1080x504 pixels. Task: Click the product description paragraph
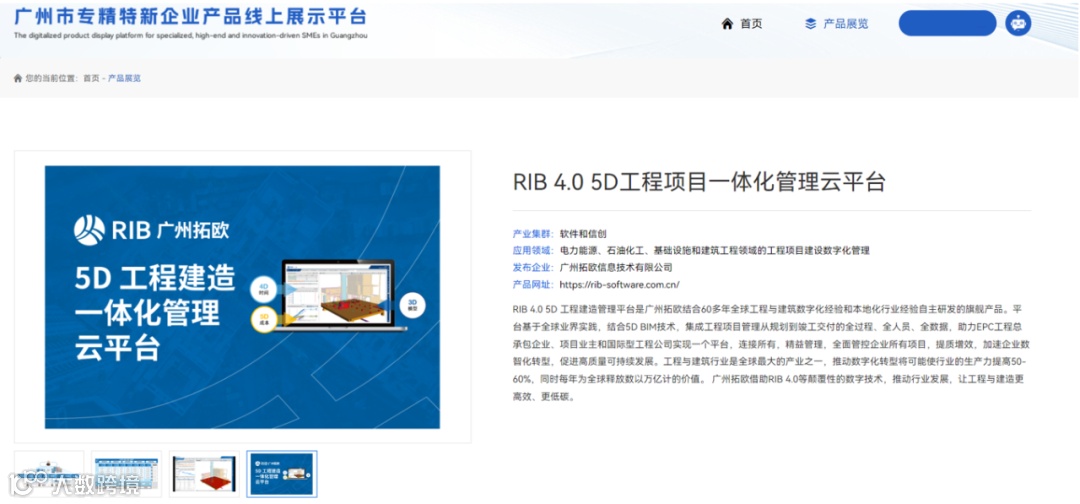771,353
